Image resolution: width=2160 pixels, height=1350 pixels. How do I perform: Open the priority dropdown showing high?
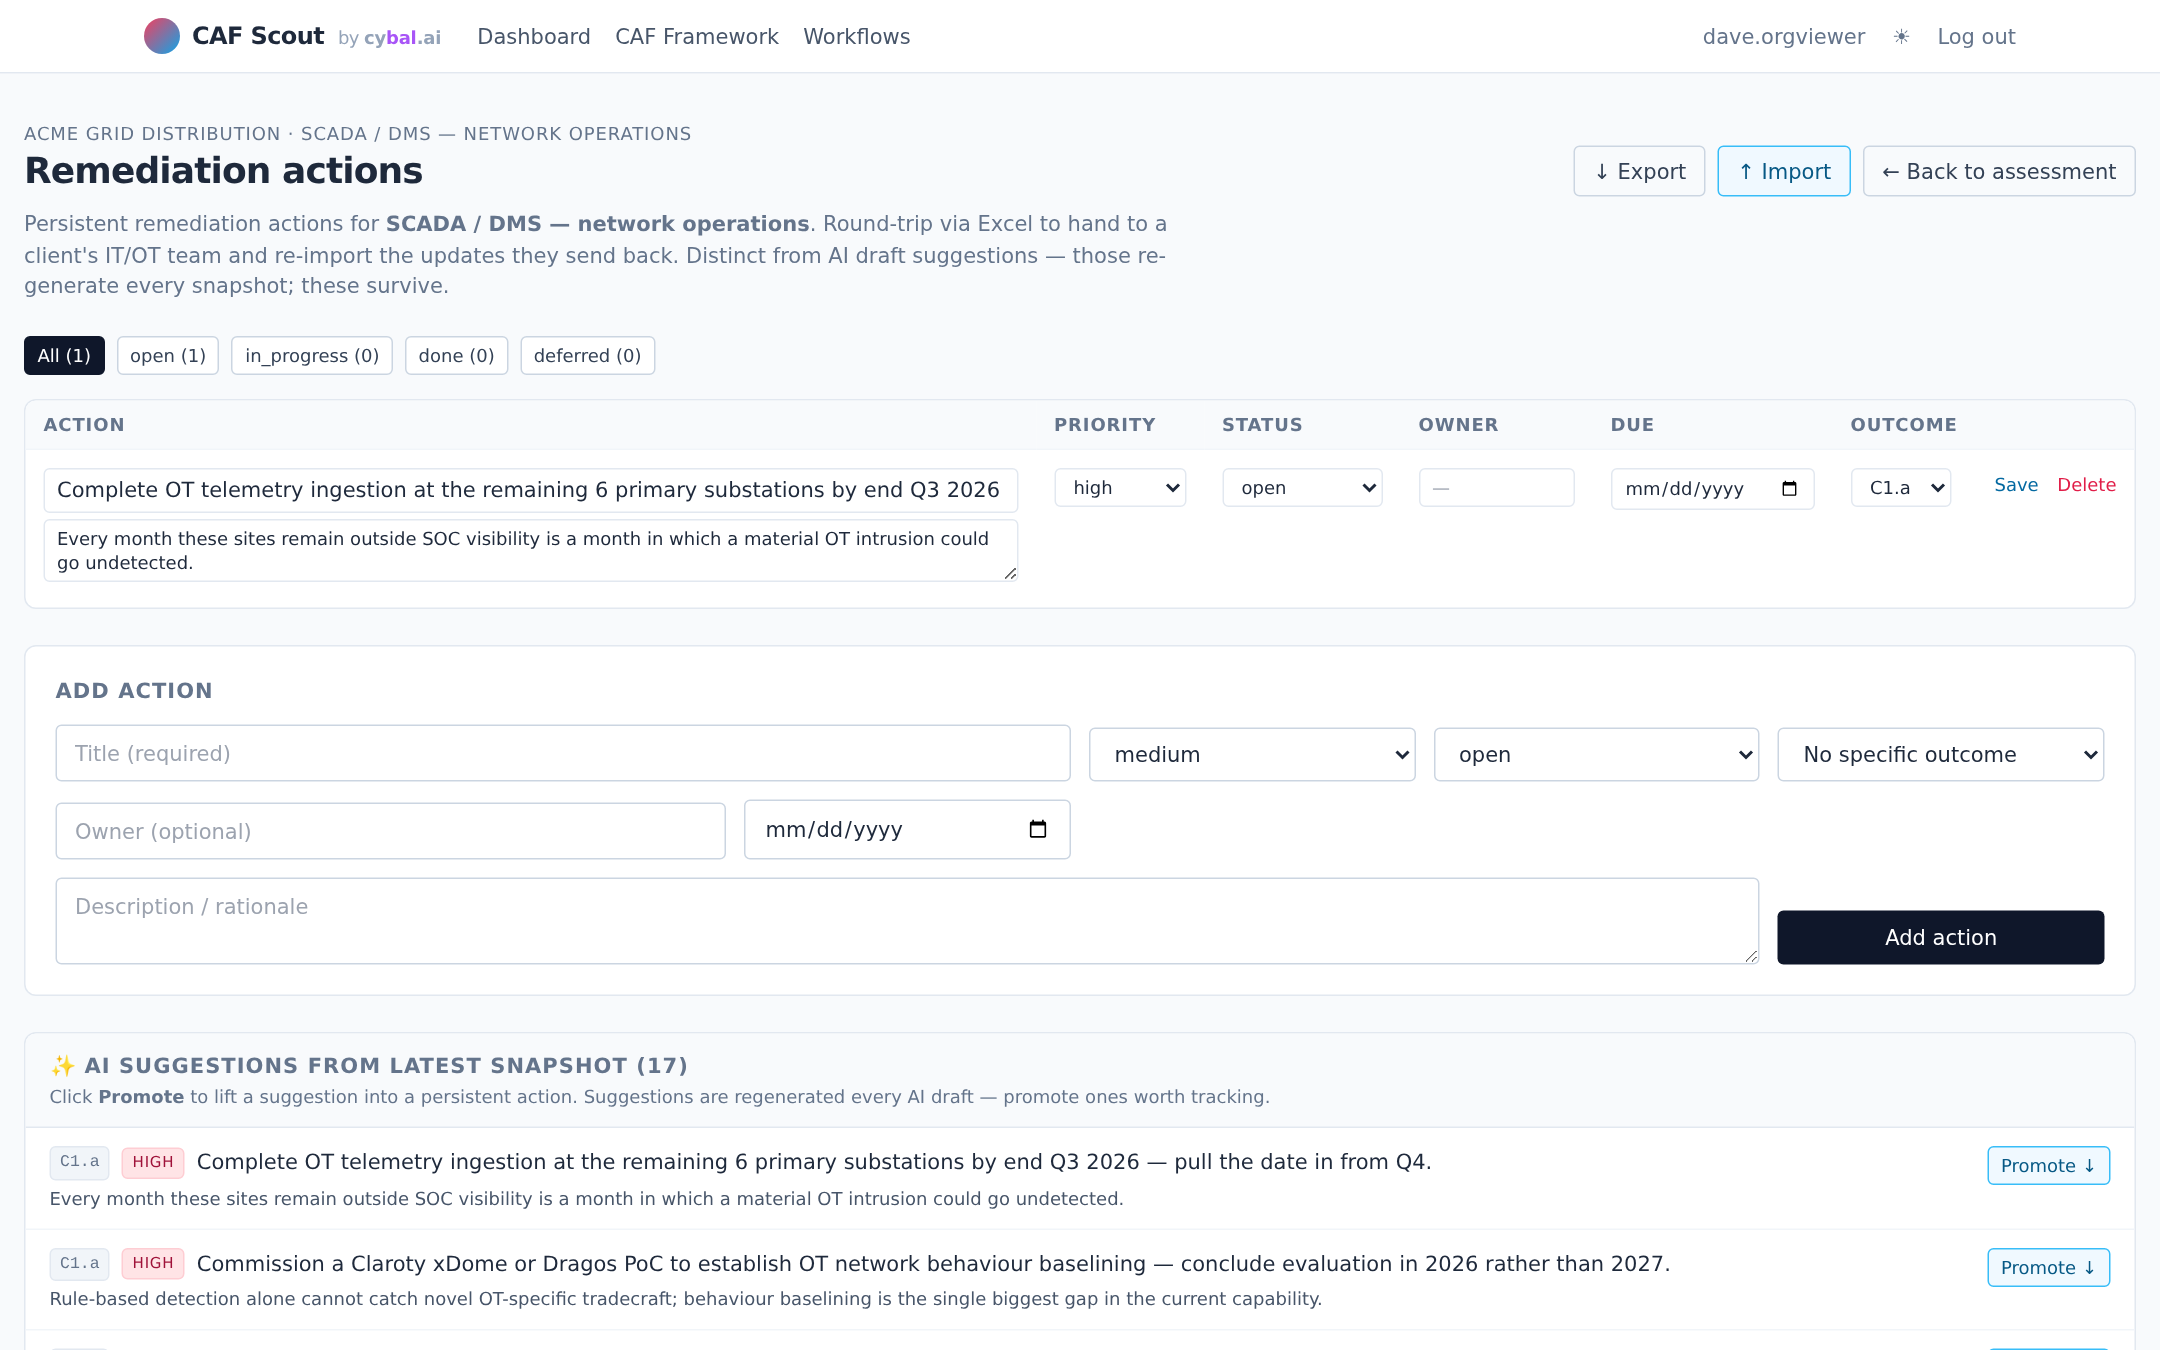(x=1120, y=488)
